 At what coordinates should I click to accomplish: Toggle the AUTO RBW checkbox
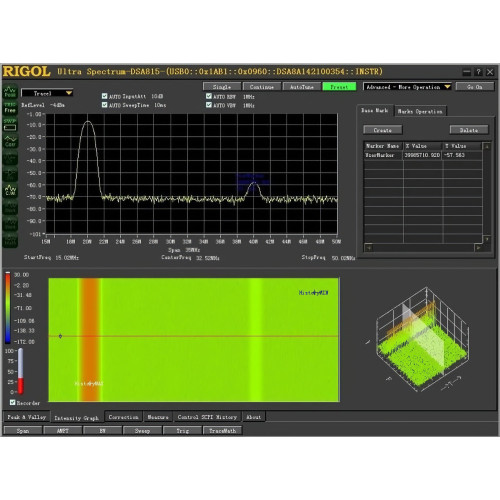tap(209, 96)
